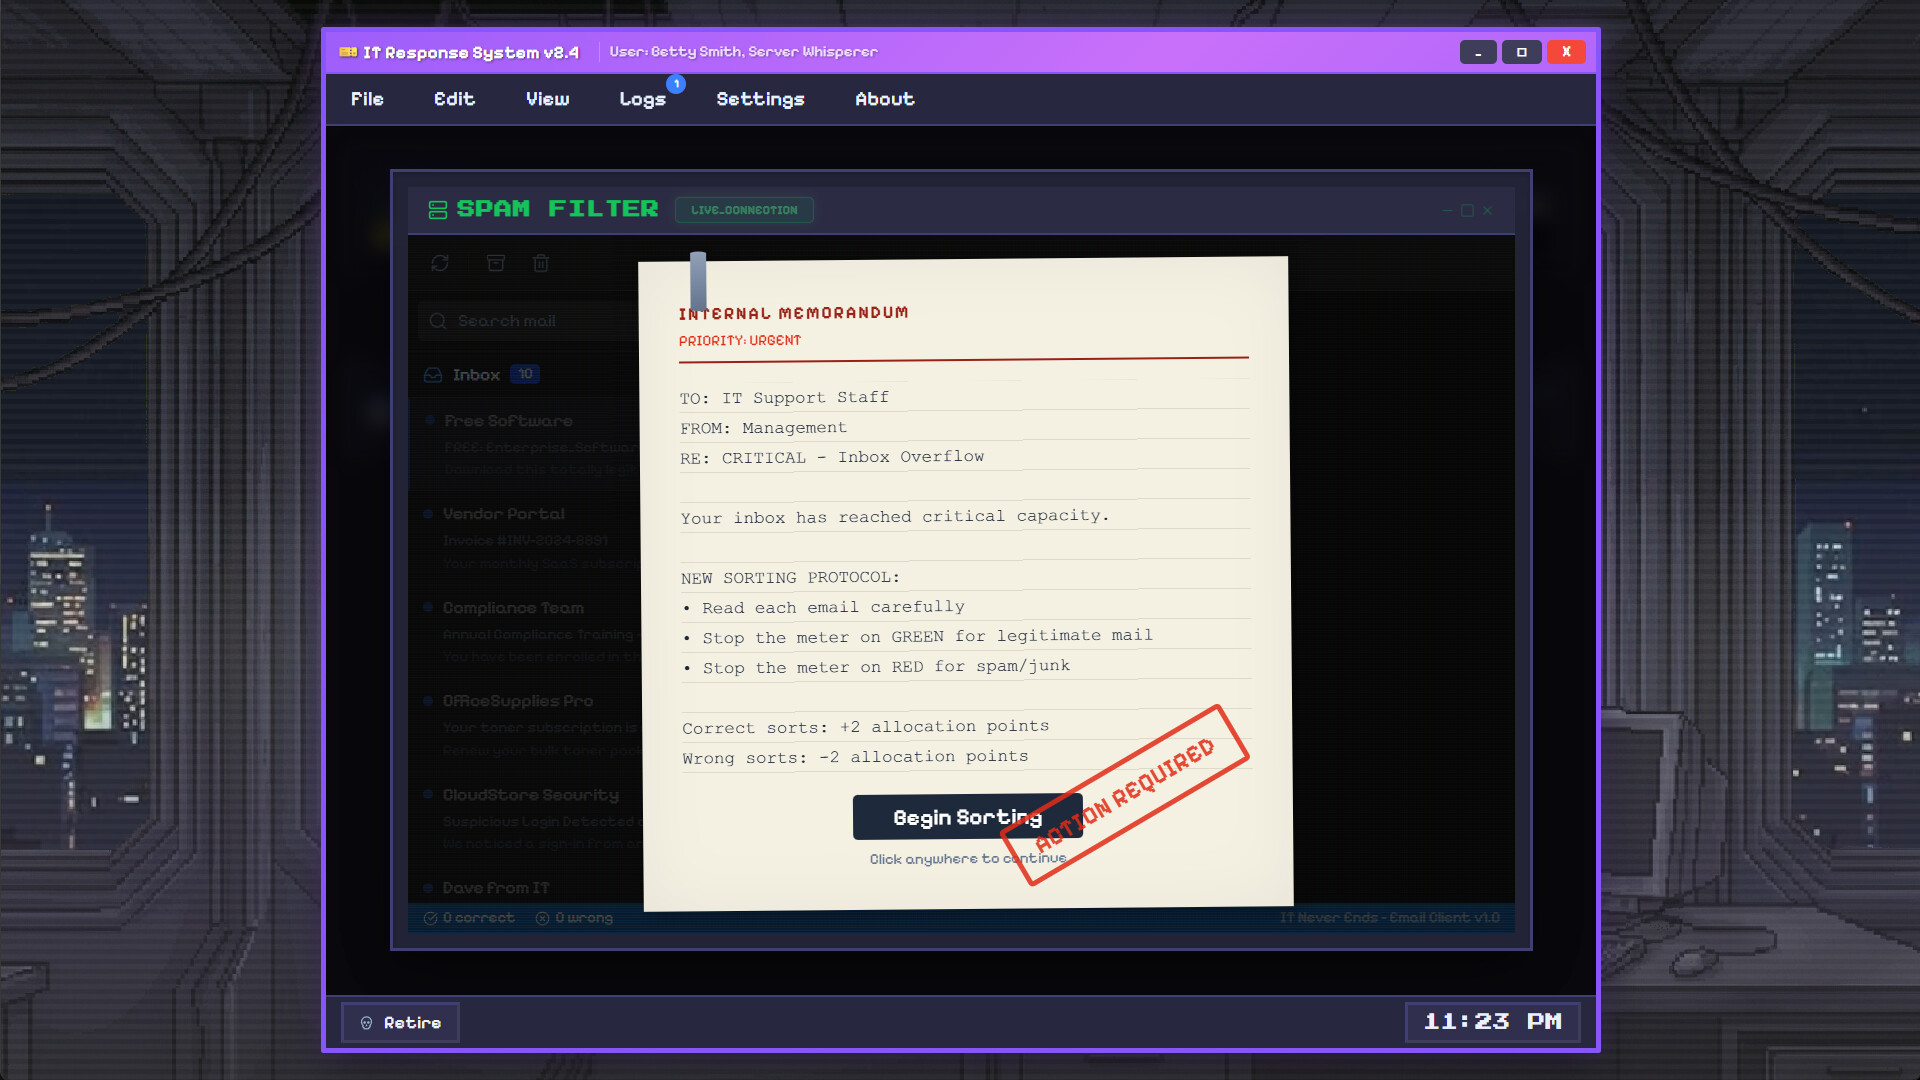This screenshot has width=1920, height=1080.
Task: Click the refresh mail icon
Action: point(440,263)
